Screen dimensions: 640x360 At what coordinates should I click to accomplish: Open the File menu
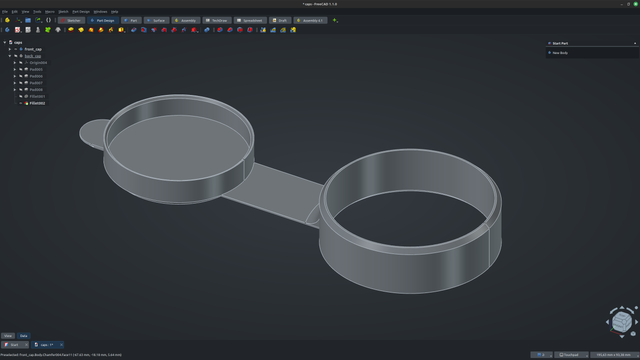[5, 11]
